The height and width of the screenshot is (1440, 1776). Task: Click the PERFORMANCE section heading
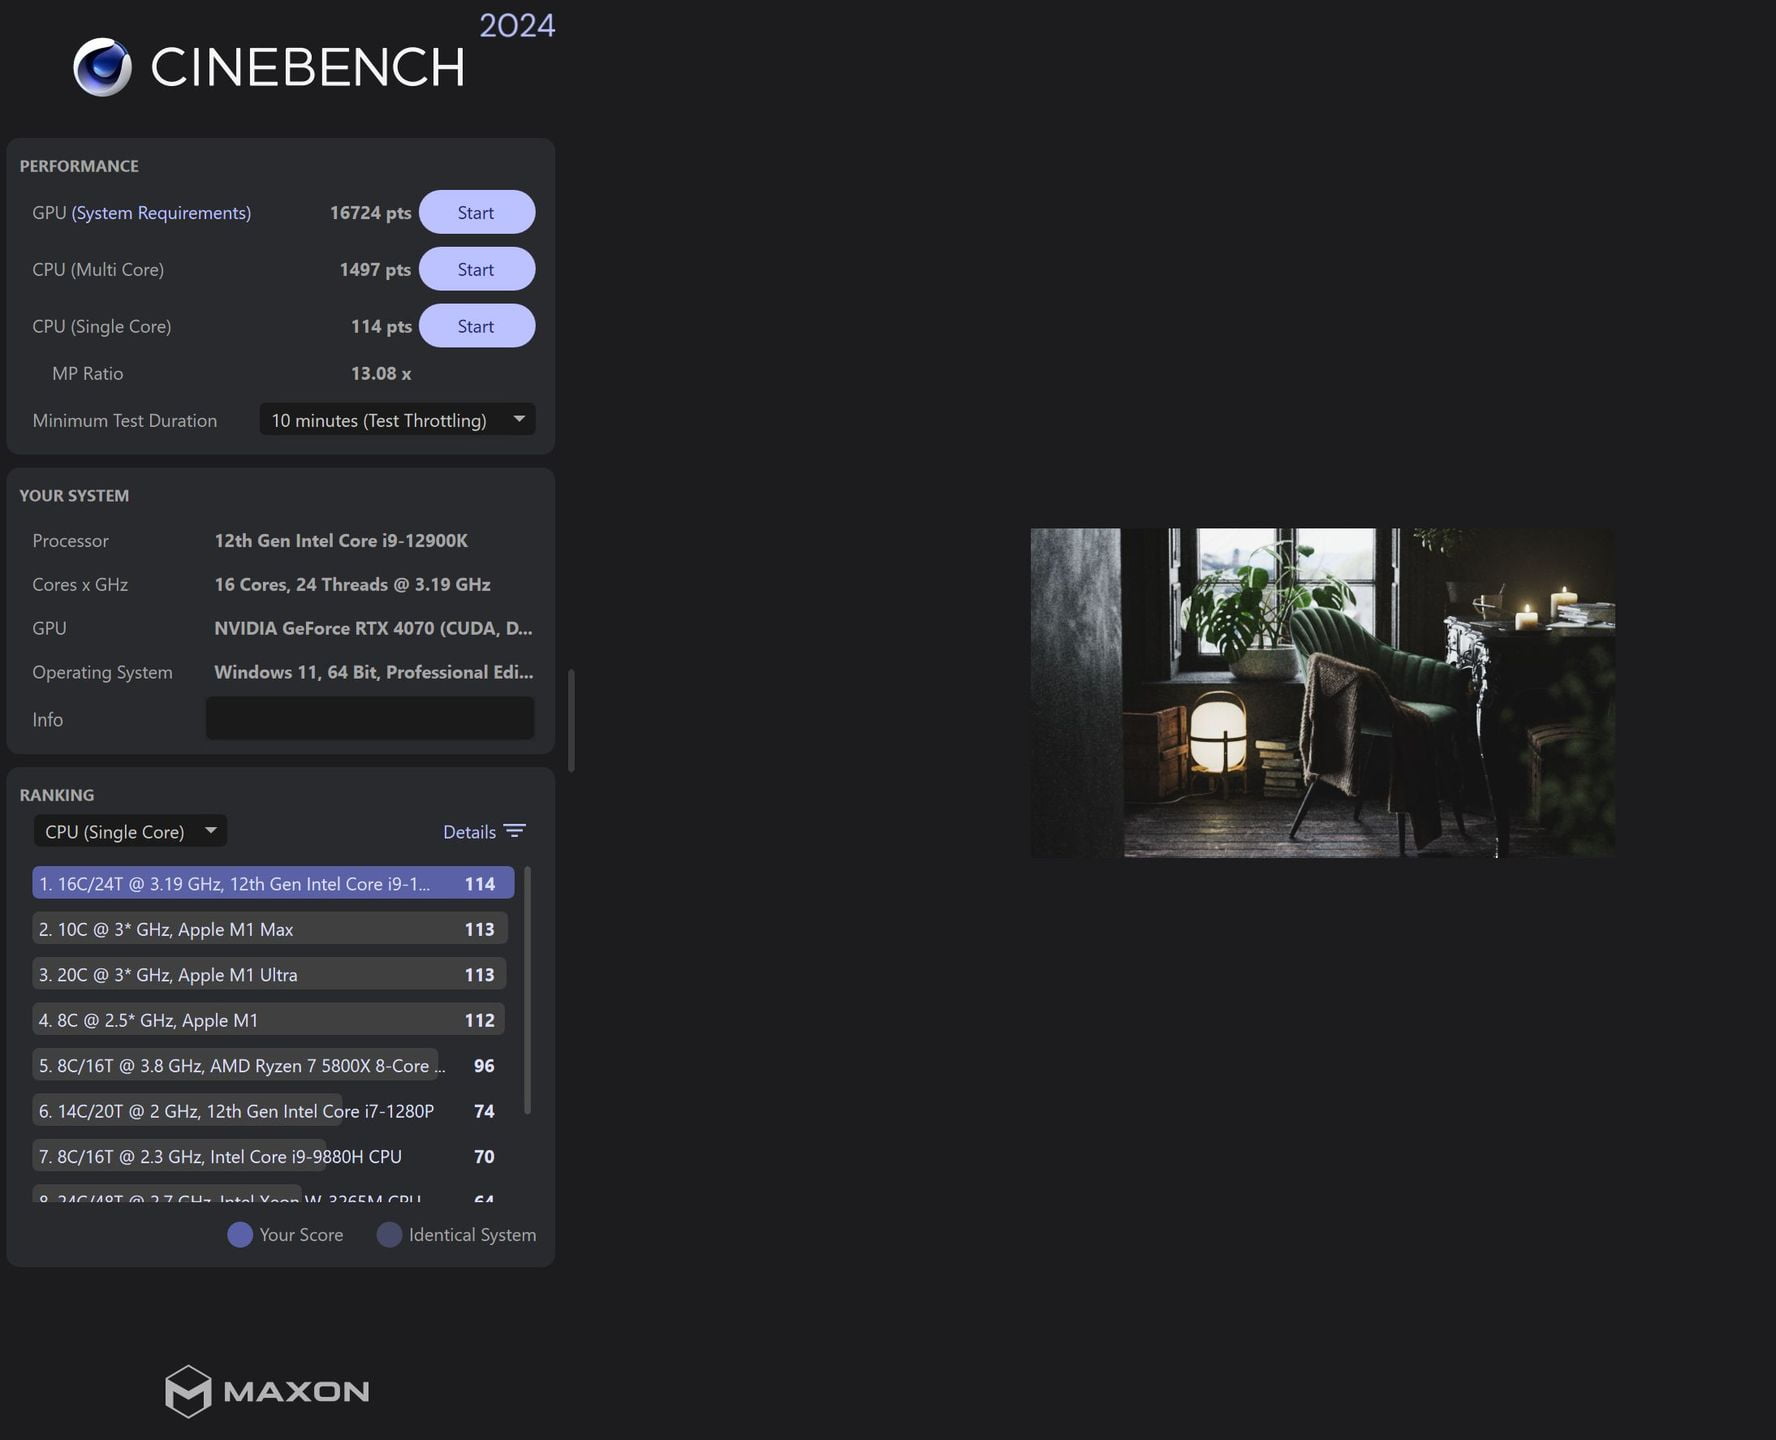pyautogui.click(x=79, y=166)
